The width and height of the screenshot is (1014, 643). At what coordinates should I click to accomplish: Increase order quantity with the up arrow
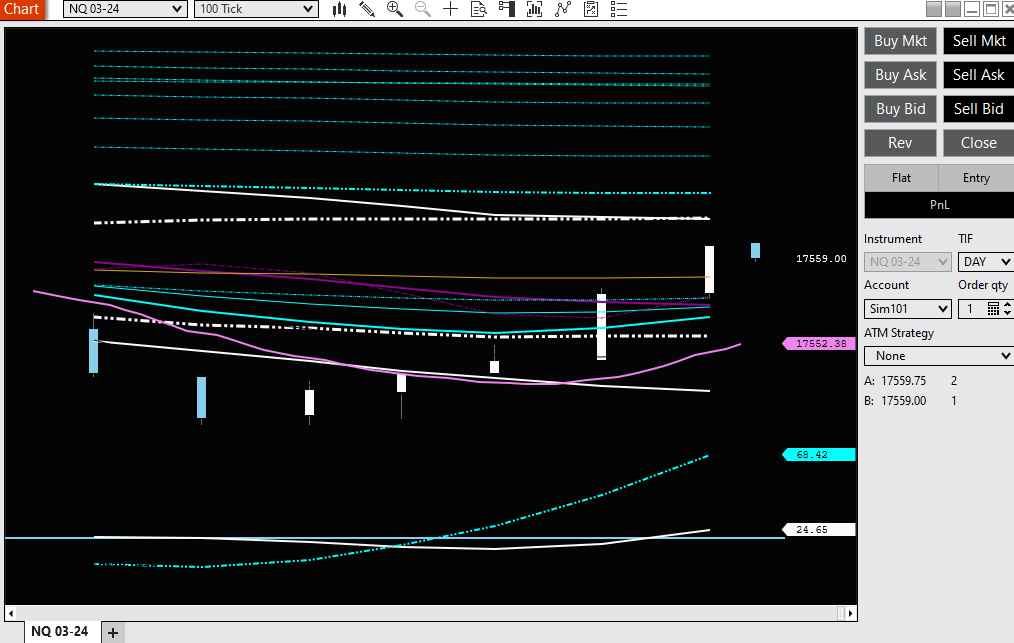(1007, 305)
